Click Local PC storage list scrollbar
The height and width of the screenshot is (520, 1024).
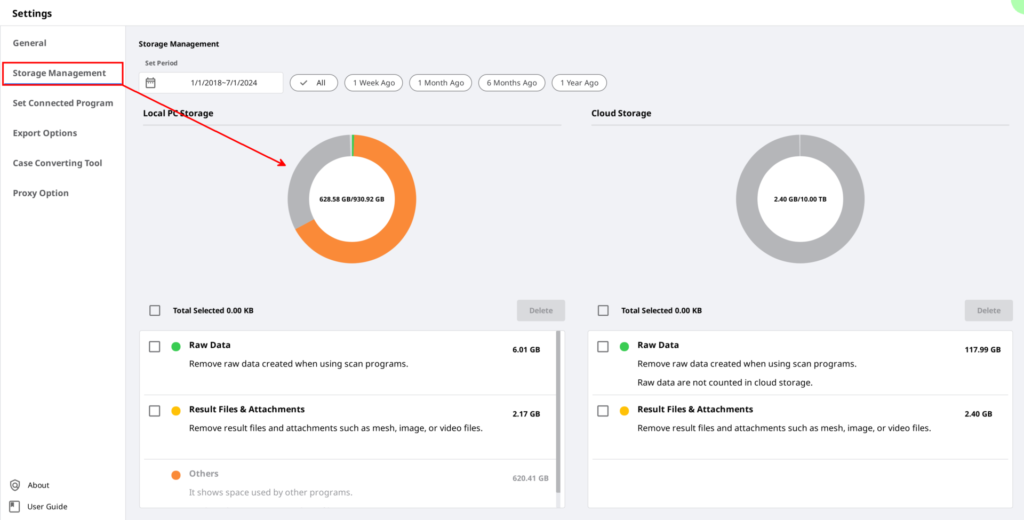pyautogui.click(x=558, y=412)
